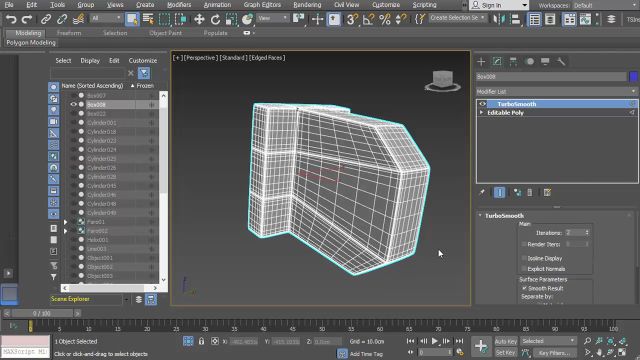Screen dimensions: 640x360
Task: Enable the Render Iters checkbox
Action: tap(524, 244)
